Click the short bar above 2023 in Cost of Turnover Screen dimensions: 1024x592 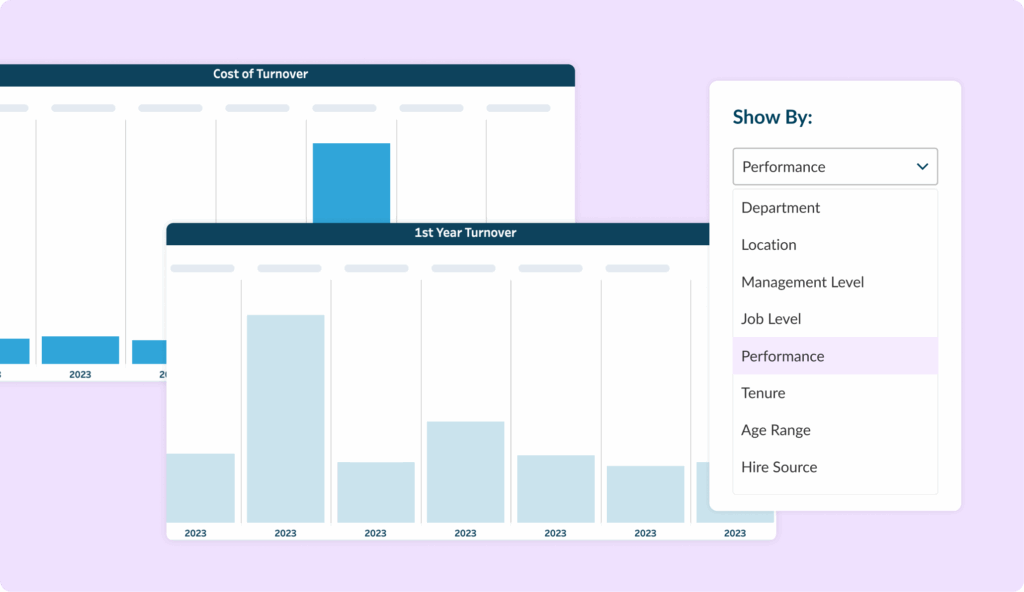pyautogui.click(x=80, y=350)
